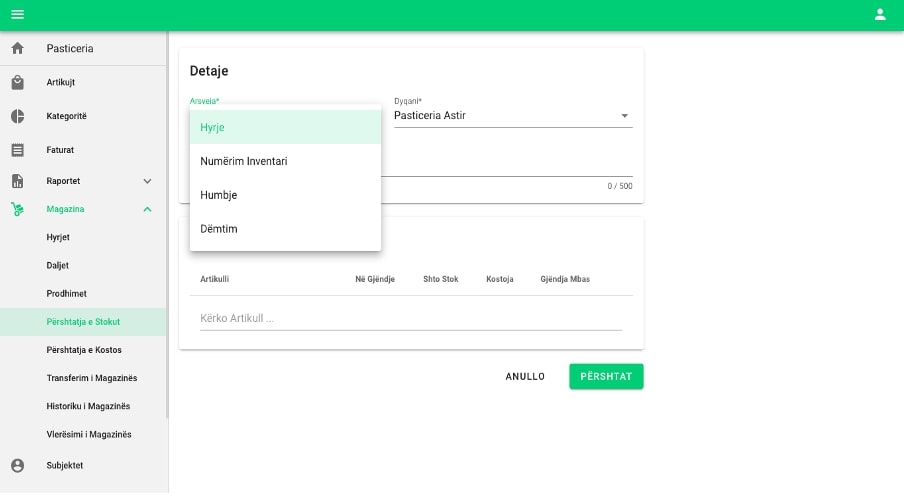Click the Magazina warehouse cart icon
904x496 pixels.
[17, 209]
